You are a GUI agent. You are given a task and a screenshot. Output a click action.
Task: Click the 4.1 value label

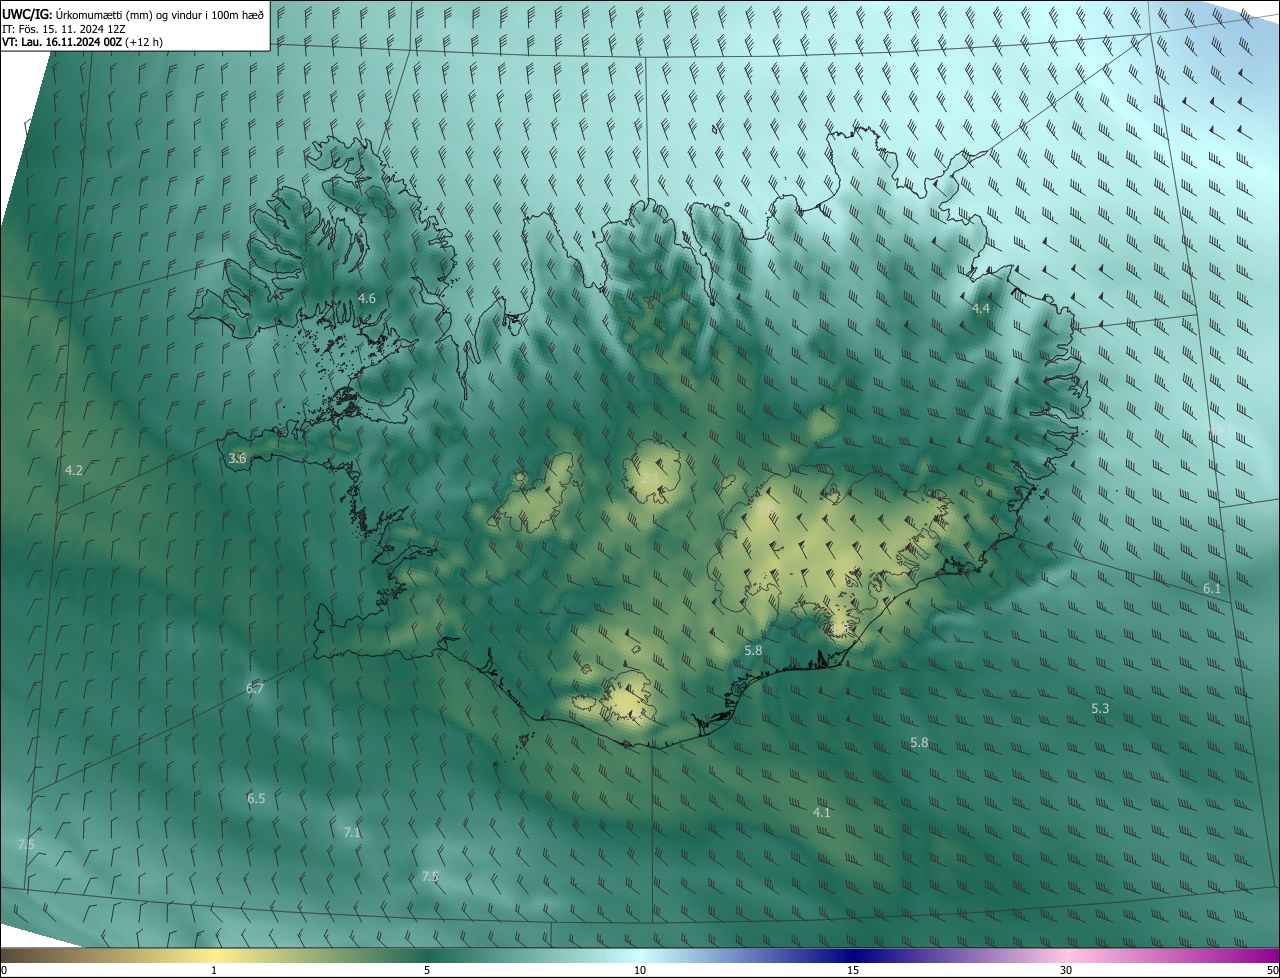click(822, 813)
